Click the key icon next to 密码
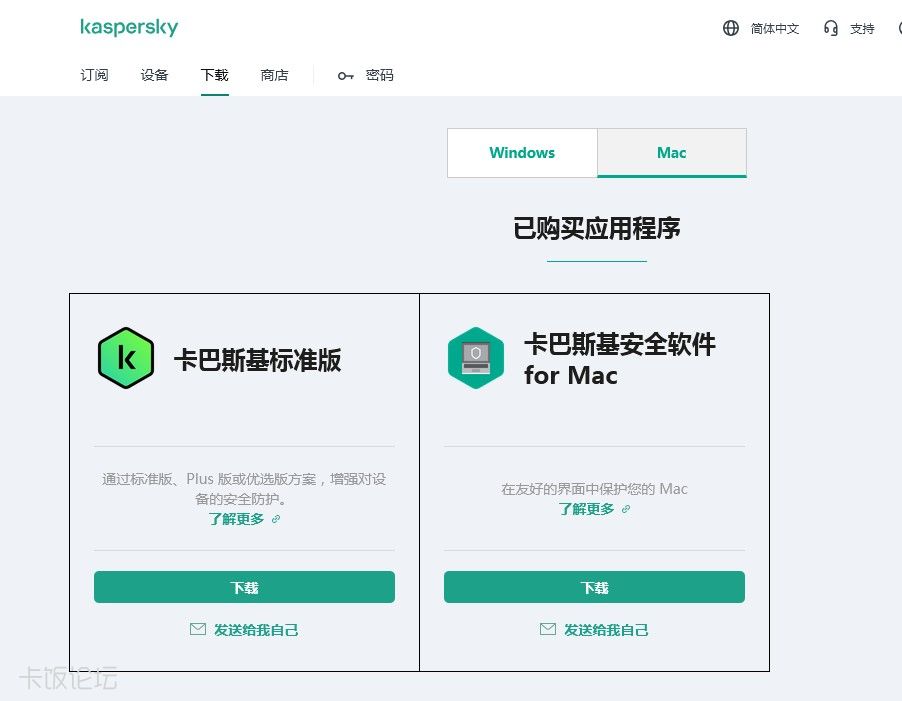Screen dimensions: 902x701 [x=346, y=76]
